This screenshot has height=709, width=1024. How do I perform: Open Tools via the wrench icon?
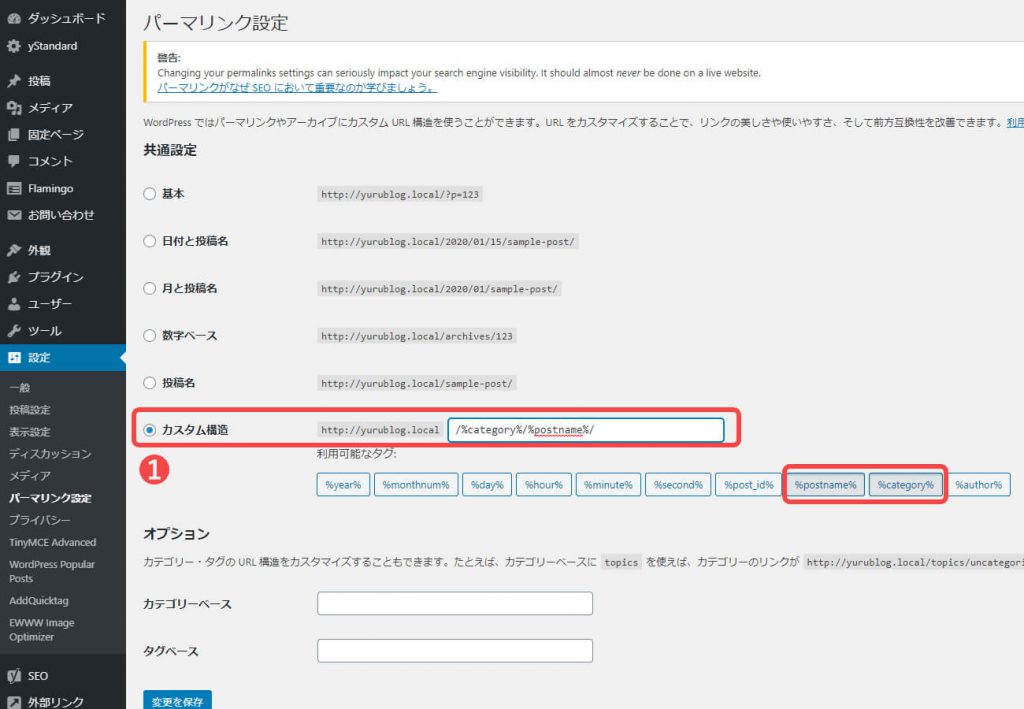[x=14, y=331]
